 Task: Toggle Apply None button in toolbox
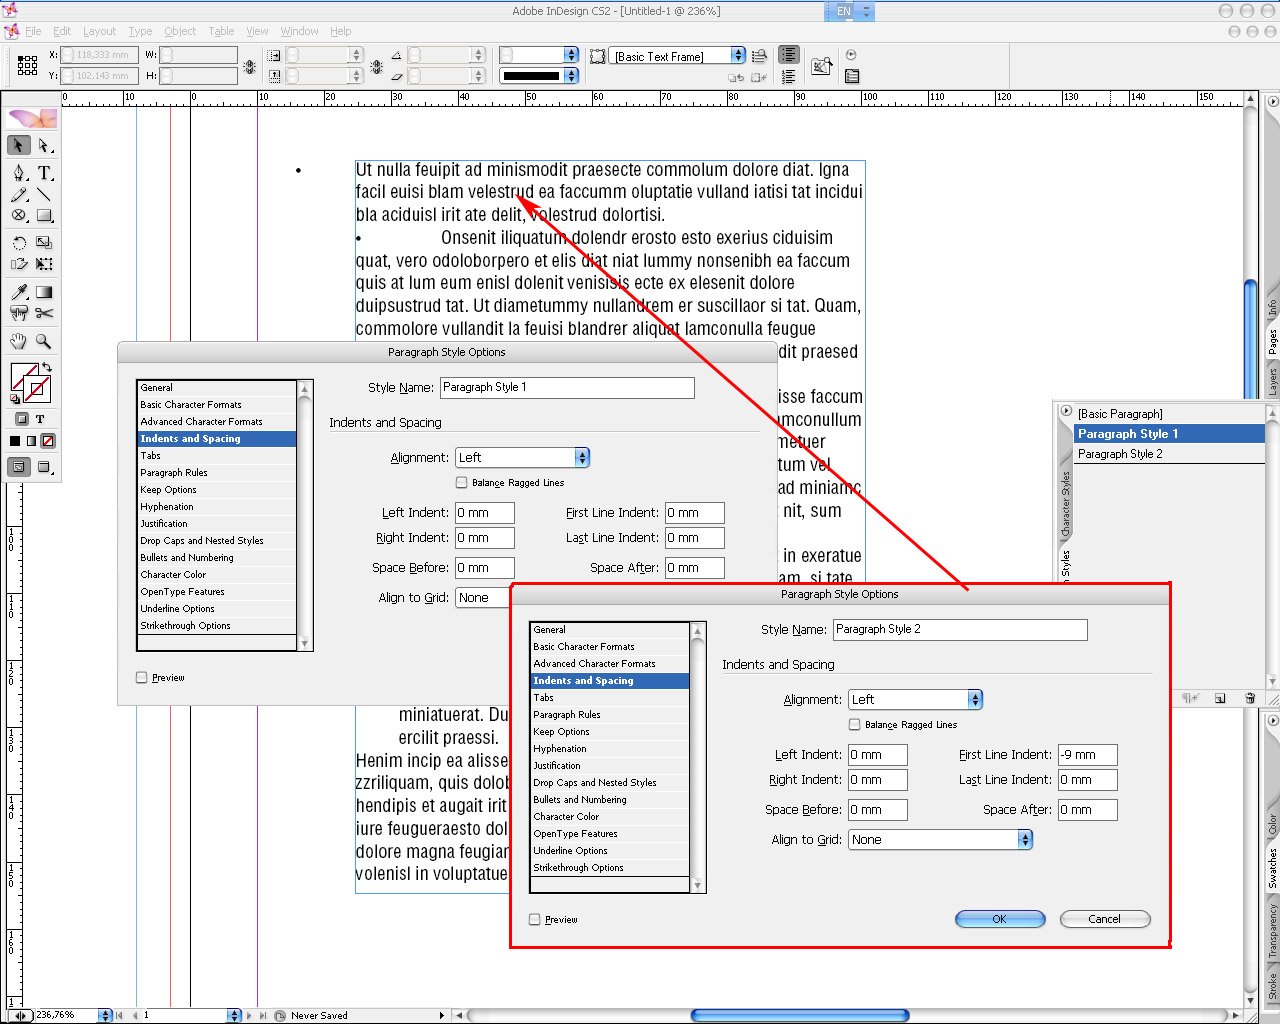48,441
